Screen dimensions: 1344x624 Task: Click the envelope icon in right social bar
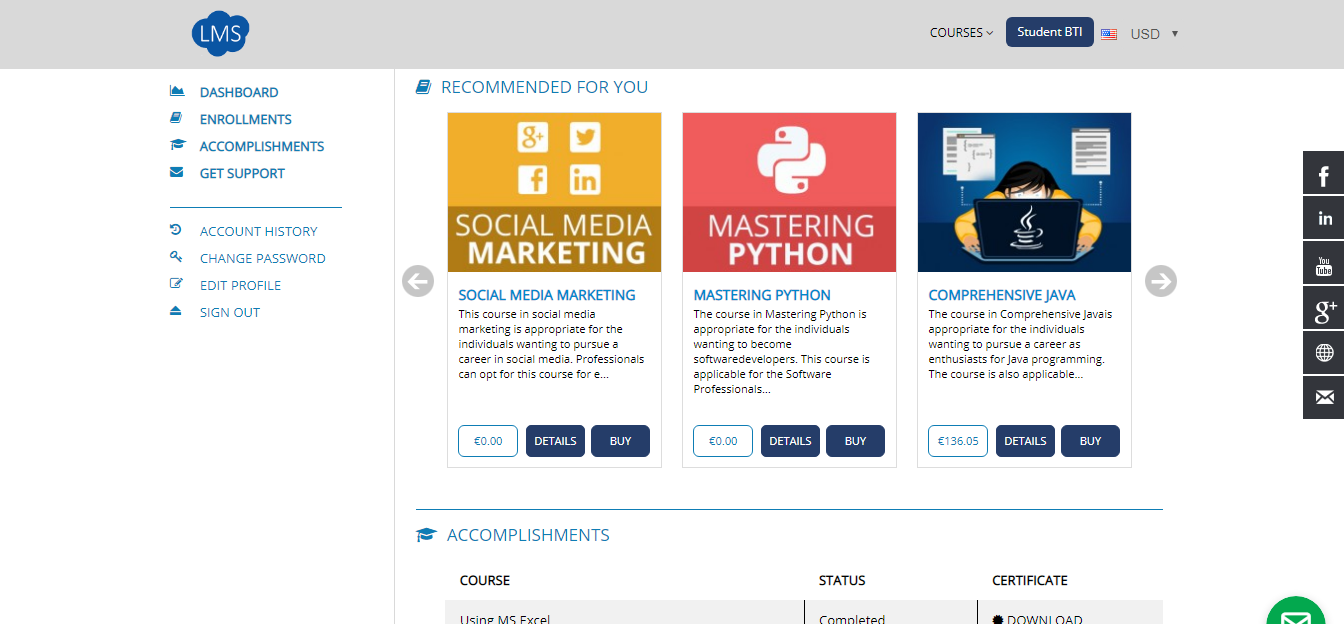1323,398
